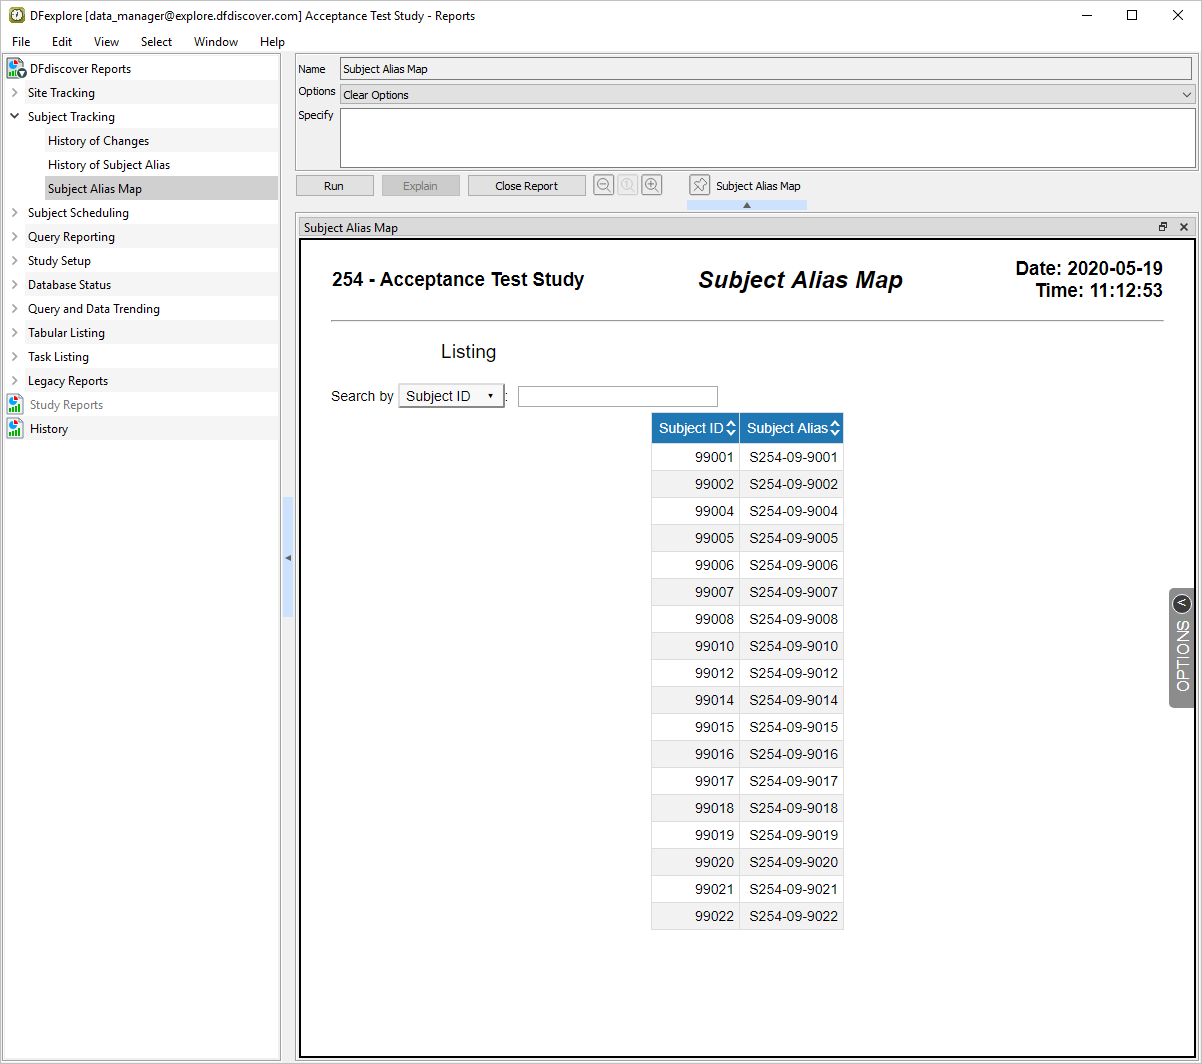Open the Window menu
Image resolution: width=1202 pixels, height=1064 pixels.
coord(216,42)
